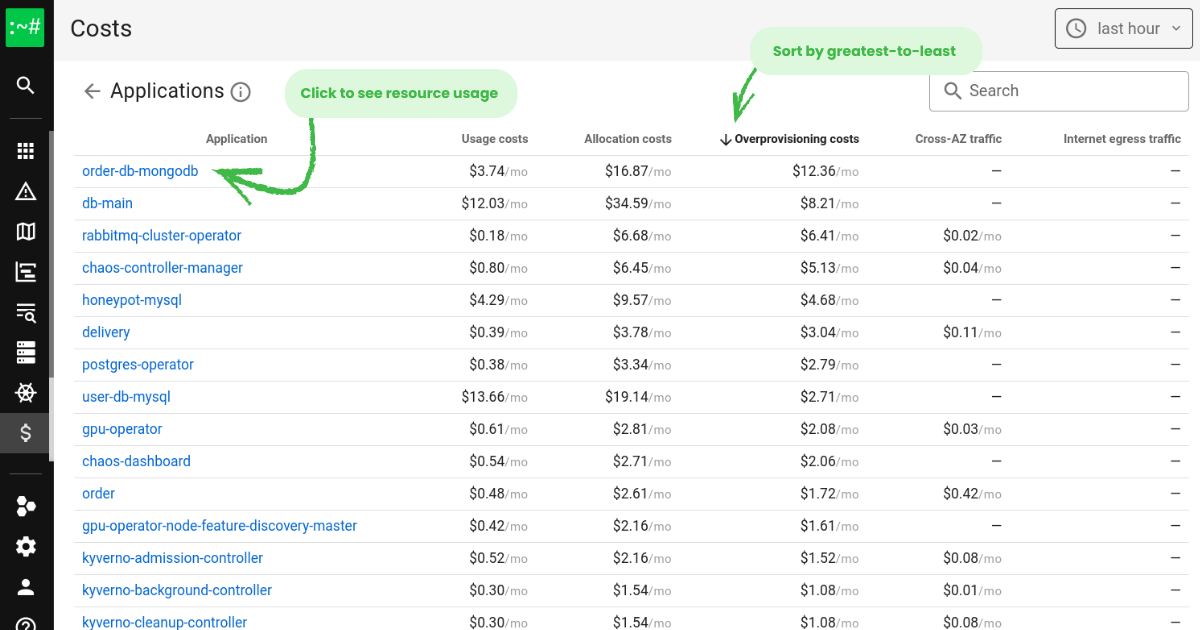Sort table by Usage costs column

[494, 139]
